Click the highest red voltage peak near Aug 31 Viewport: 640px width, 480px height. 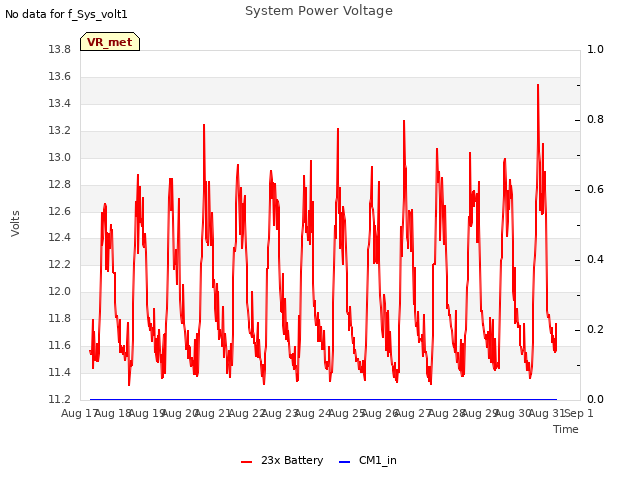tap(538, 86)
